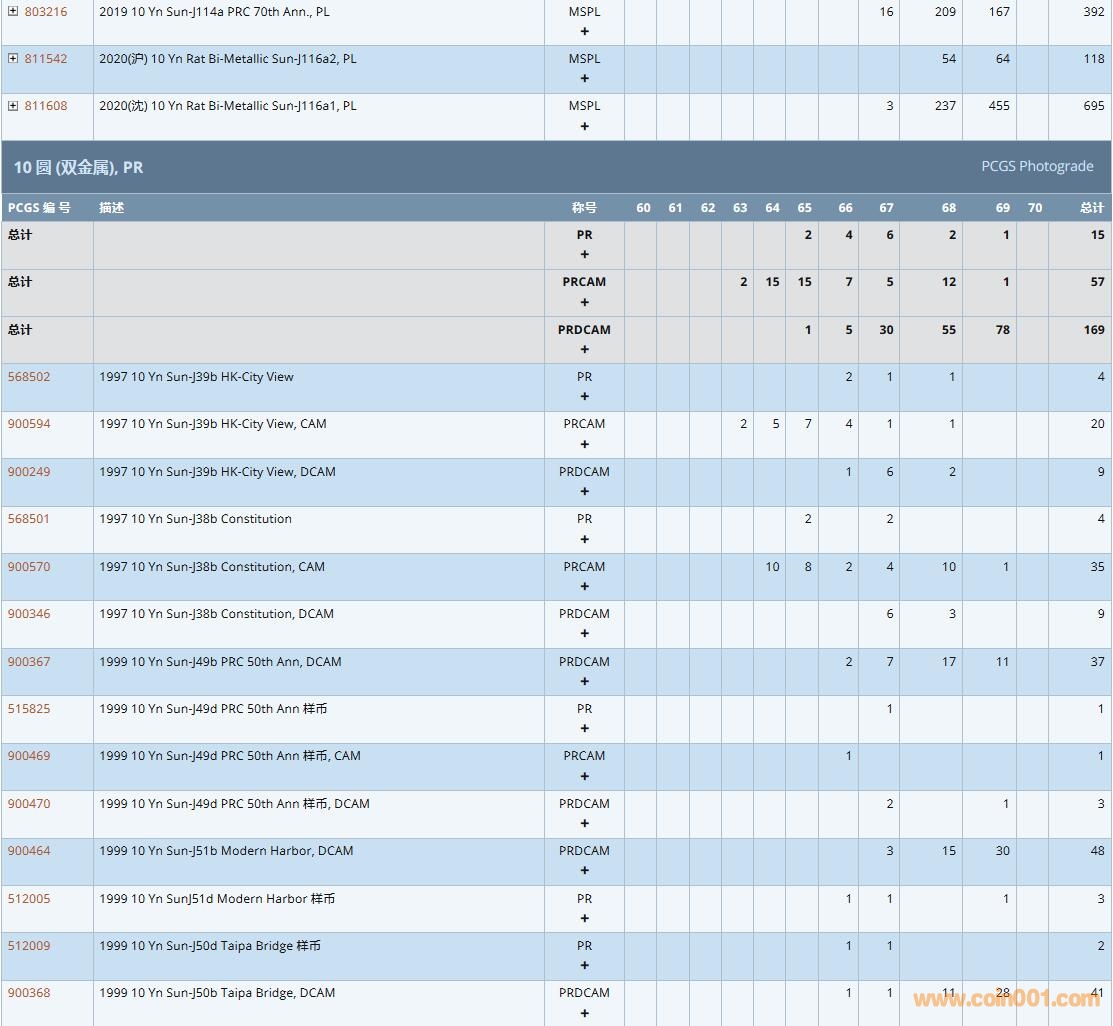Select the 515825 PRC 50th Ann 样币 link
Screen dimensions: 1113x1026
click(x=29, y=709)
